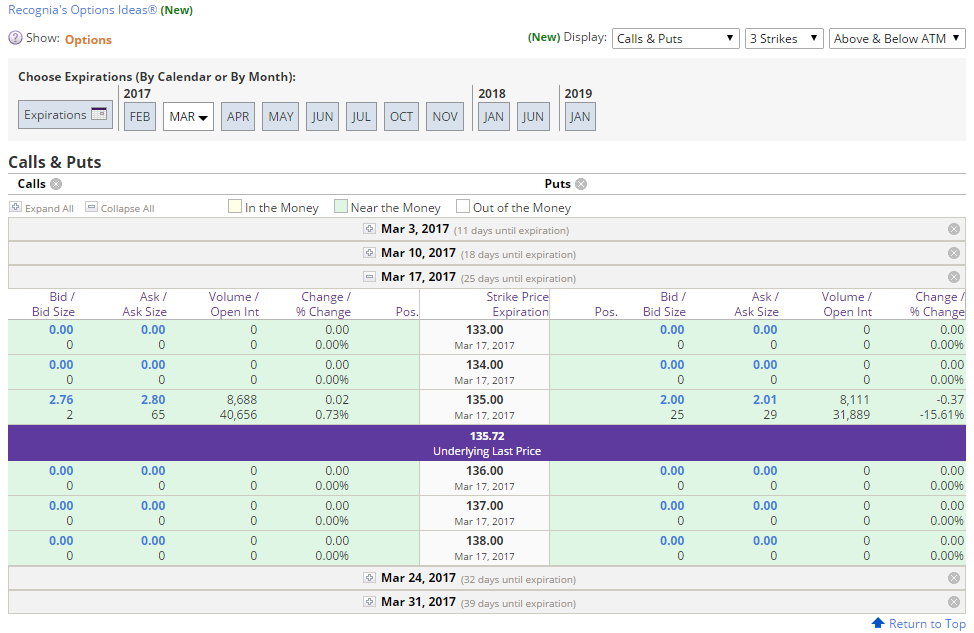Click the 136.00 put bid 0.00
The height and width of the screenshot is (633, 974).
tap(672, 471)
